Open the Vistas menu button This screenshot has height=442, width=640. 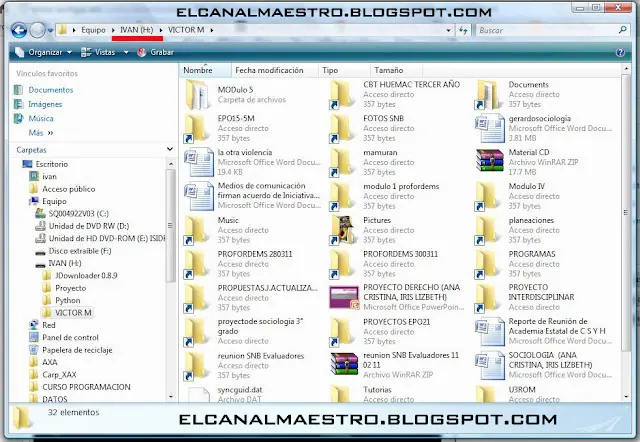pyautogui.click(x=98, y=52)
